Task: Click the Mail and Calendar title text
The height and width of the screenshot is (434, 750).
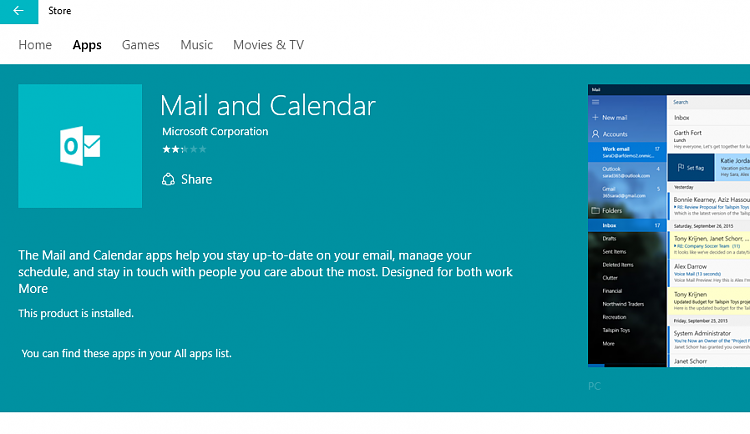Action: pyautogui.click(x=268, y=106)
